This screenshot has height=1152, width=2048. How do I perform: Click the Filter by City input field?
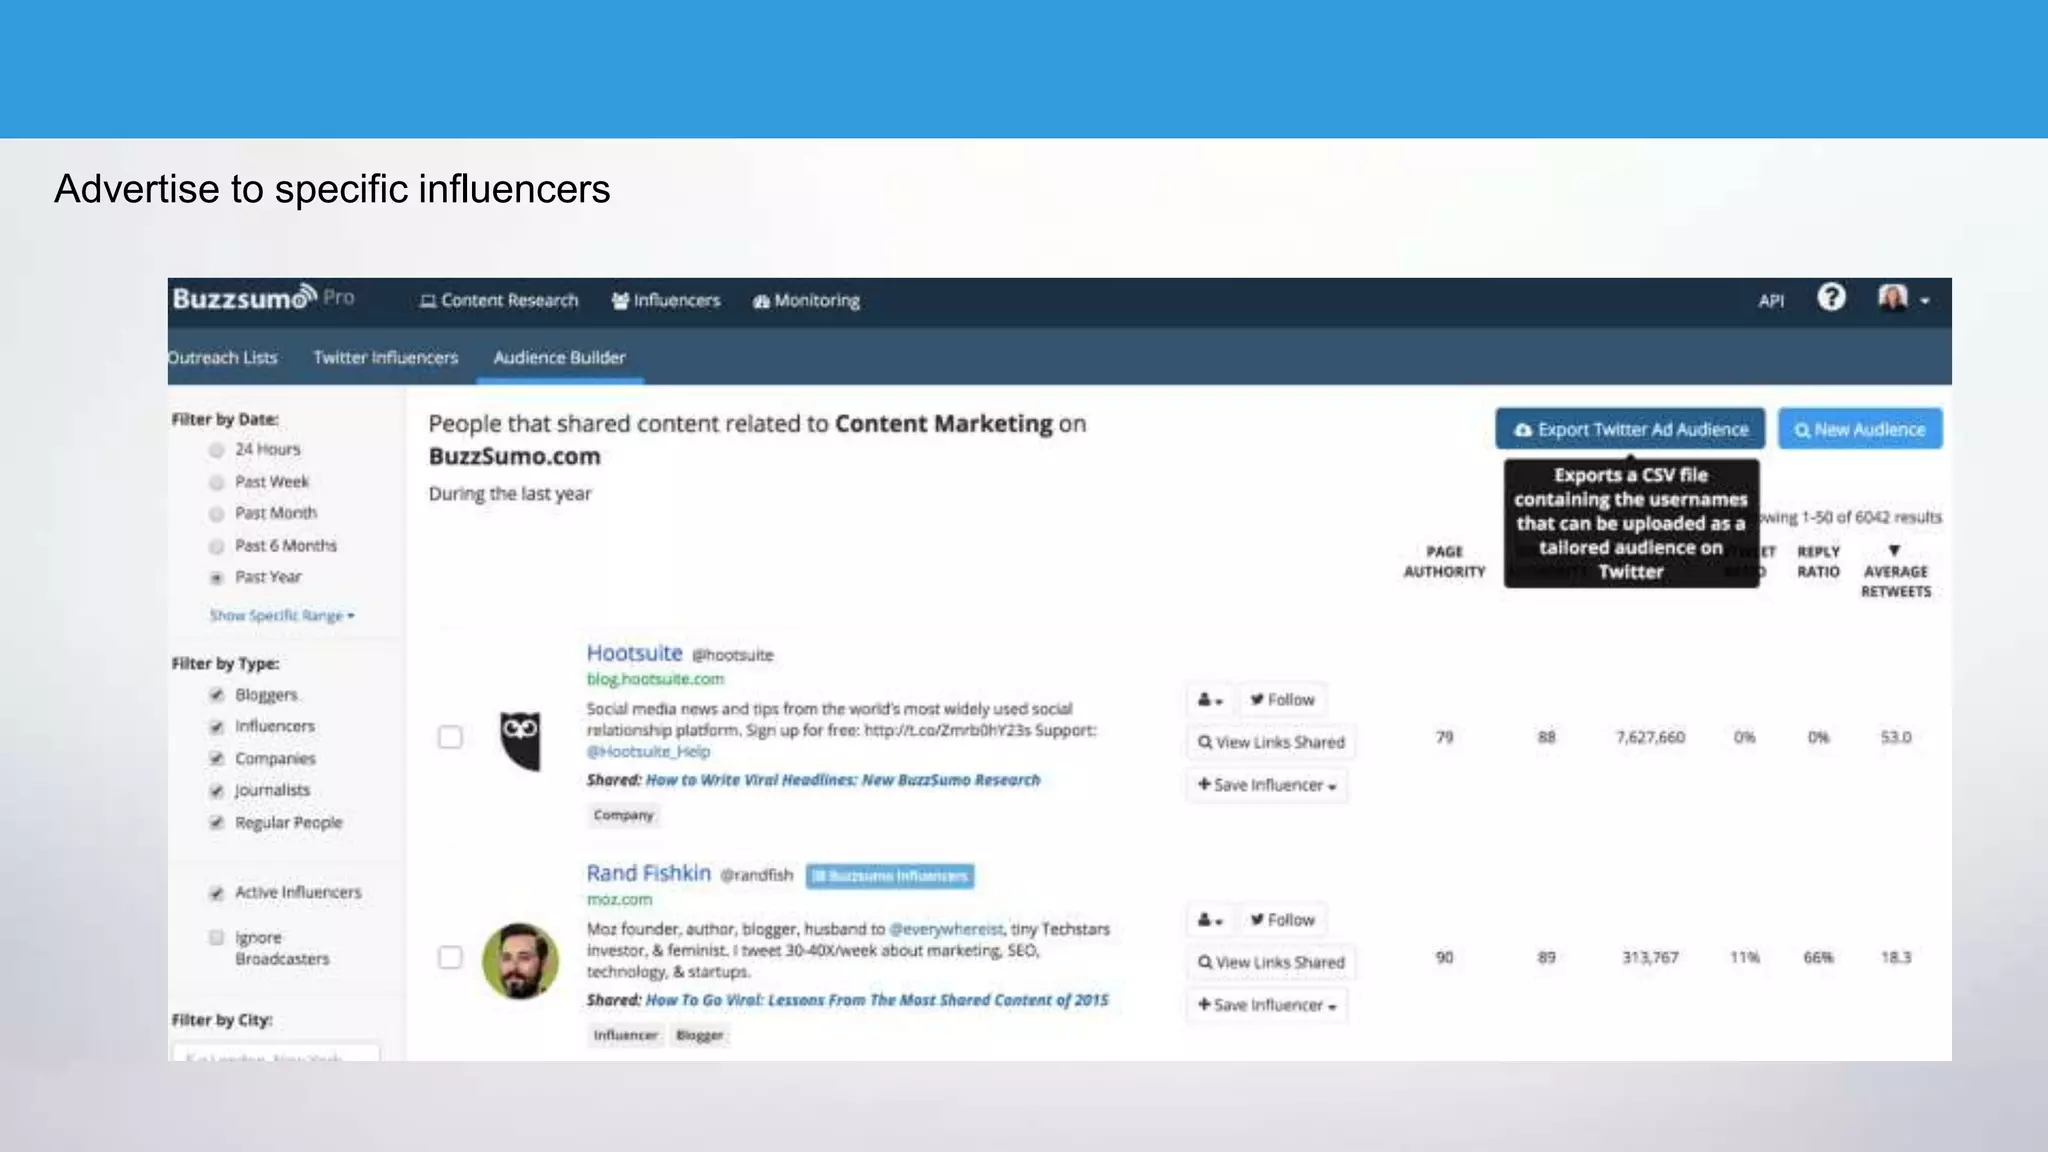coord(276,1053)
